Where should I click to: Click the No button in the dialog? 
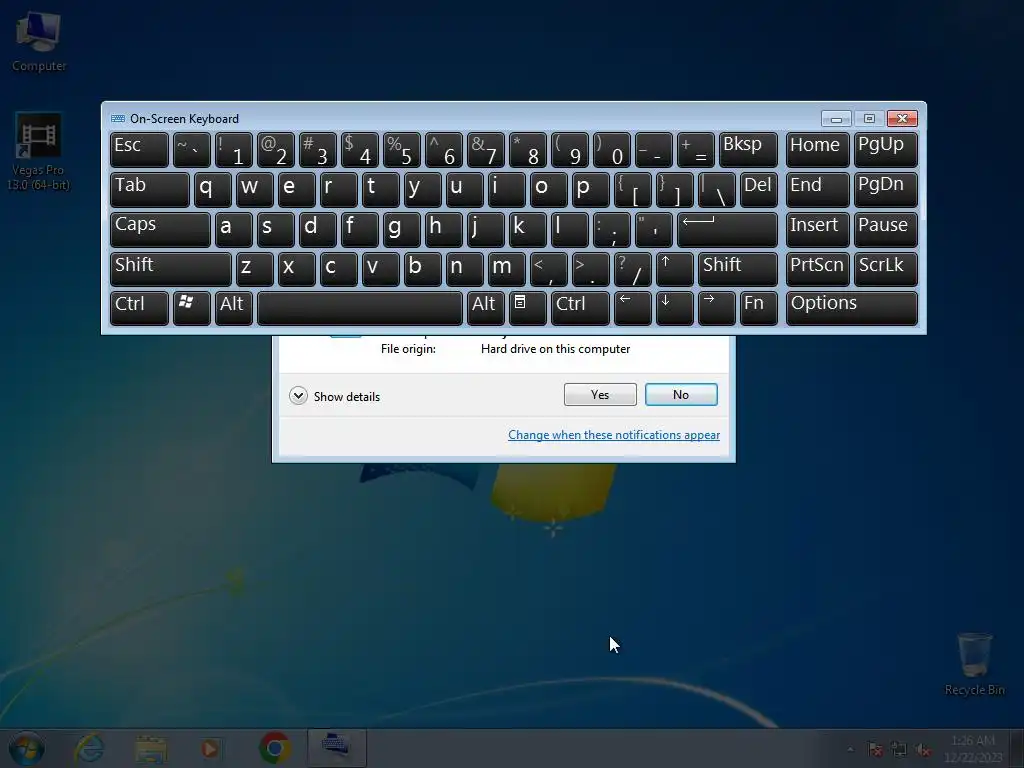pos(681,394)
